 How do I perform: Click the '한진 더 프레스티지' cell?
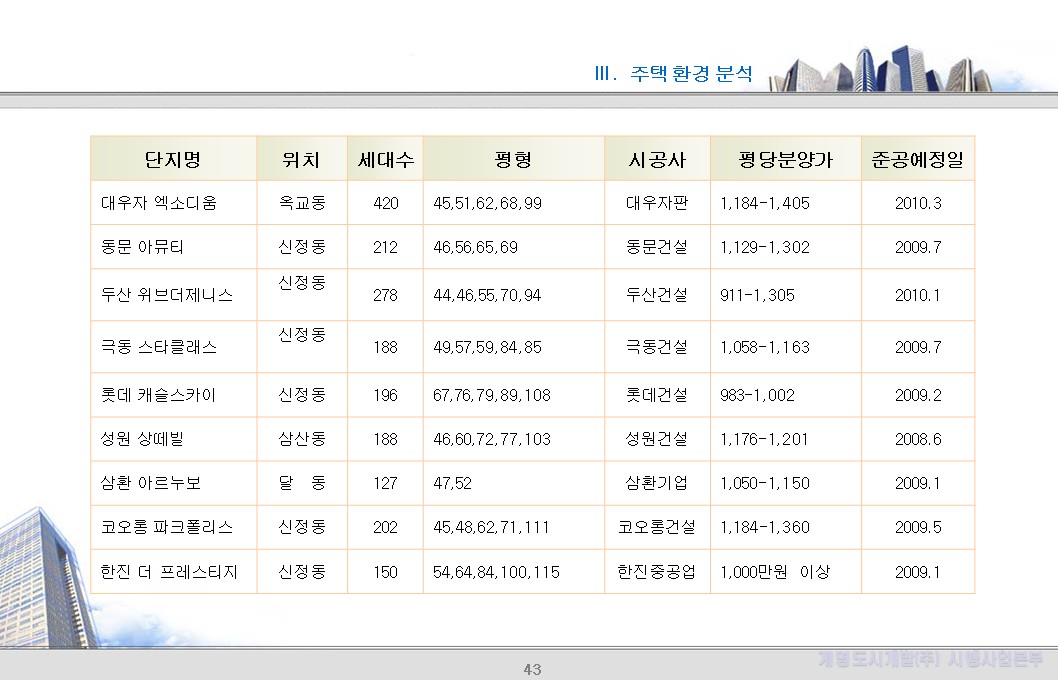pos(170,572)
